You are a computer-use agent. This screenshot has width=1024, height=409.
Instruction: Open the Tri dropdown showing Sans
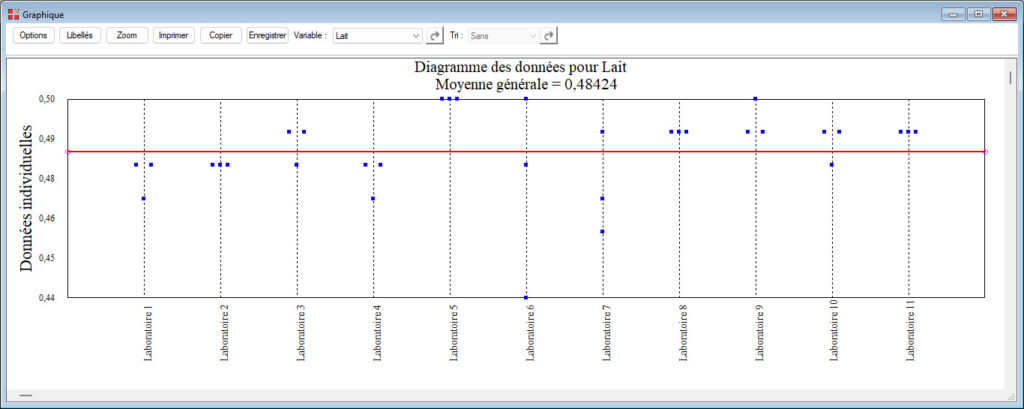coord(504,36)
